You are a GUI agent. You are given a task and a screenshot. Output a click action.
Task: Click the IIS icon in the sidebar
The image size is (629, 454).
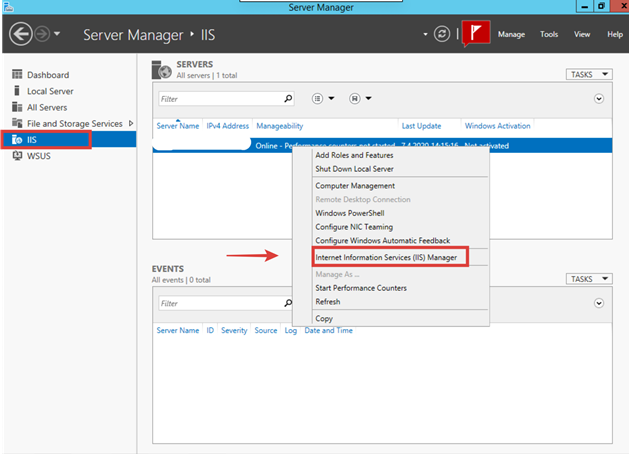[x=17, y=139]
